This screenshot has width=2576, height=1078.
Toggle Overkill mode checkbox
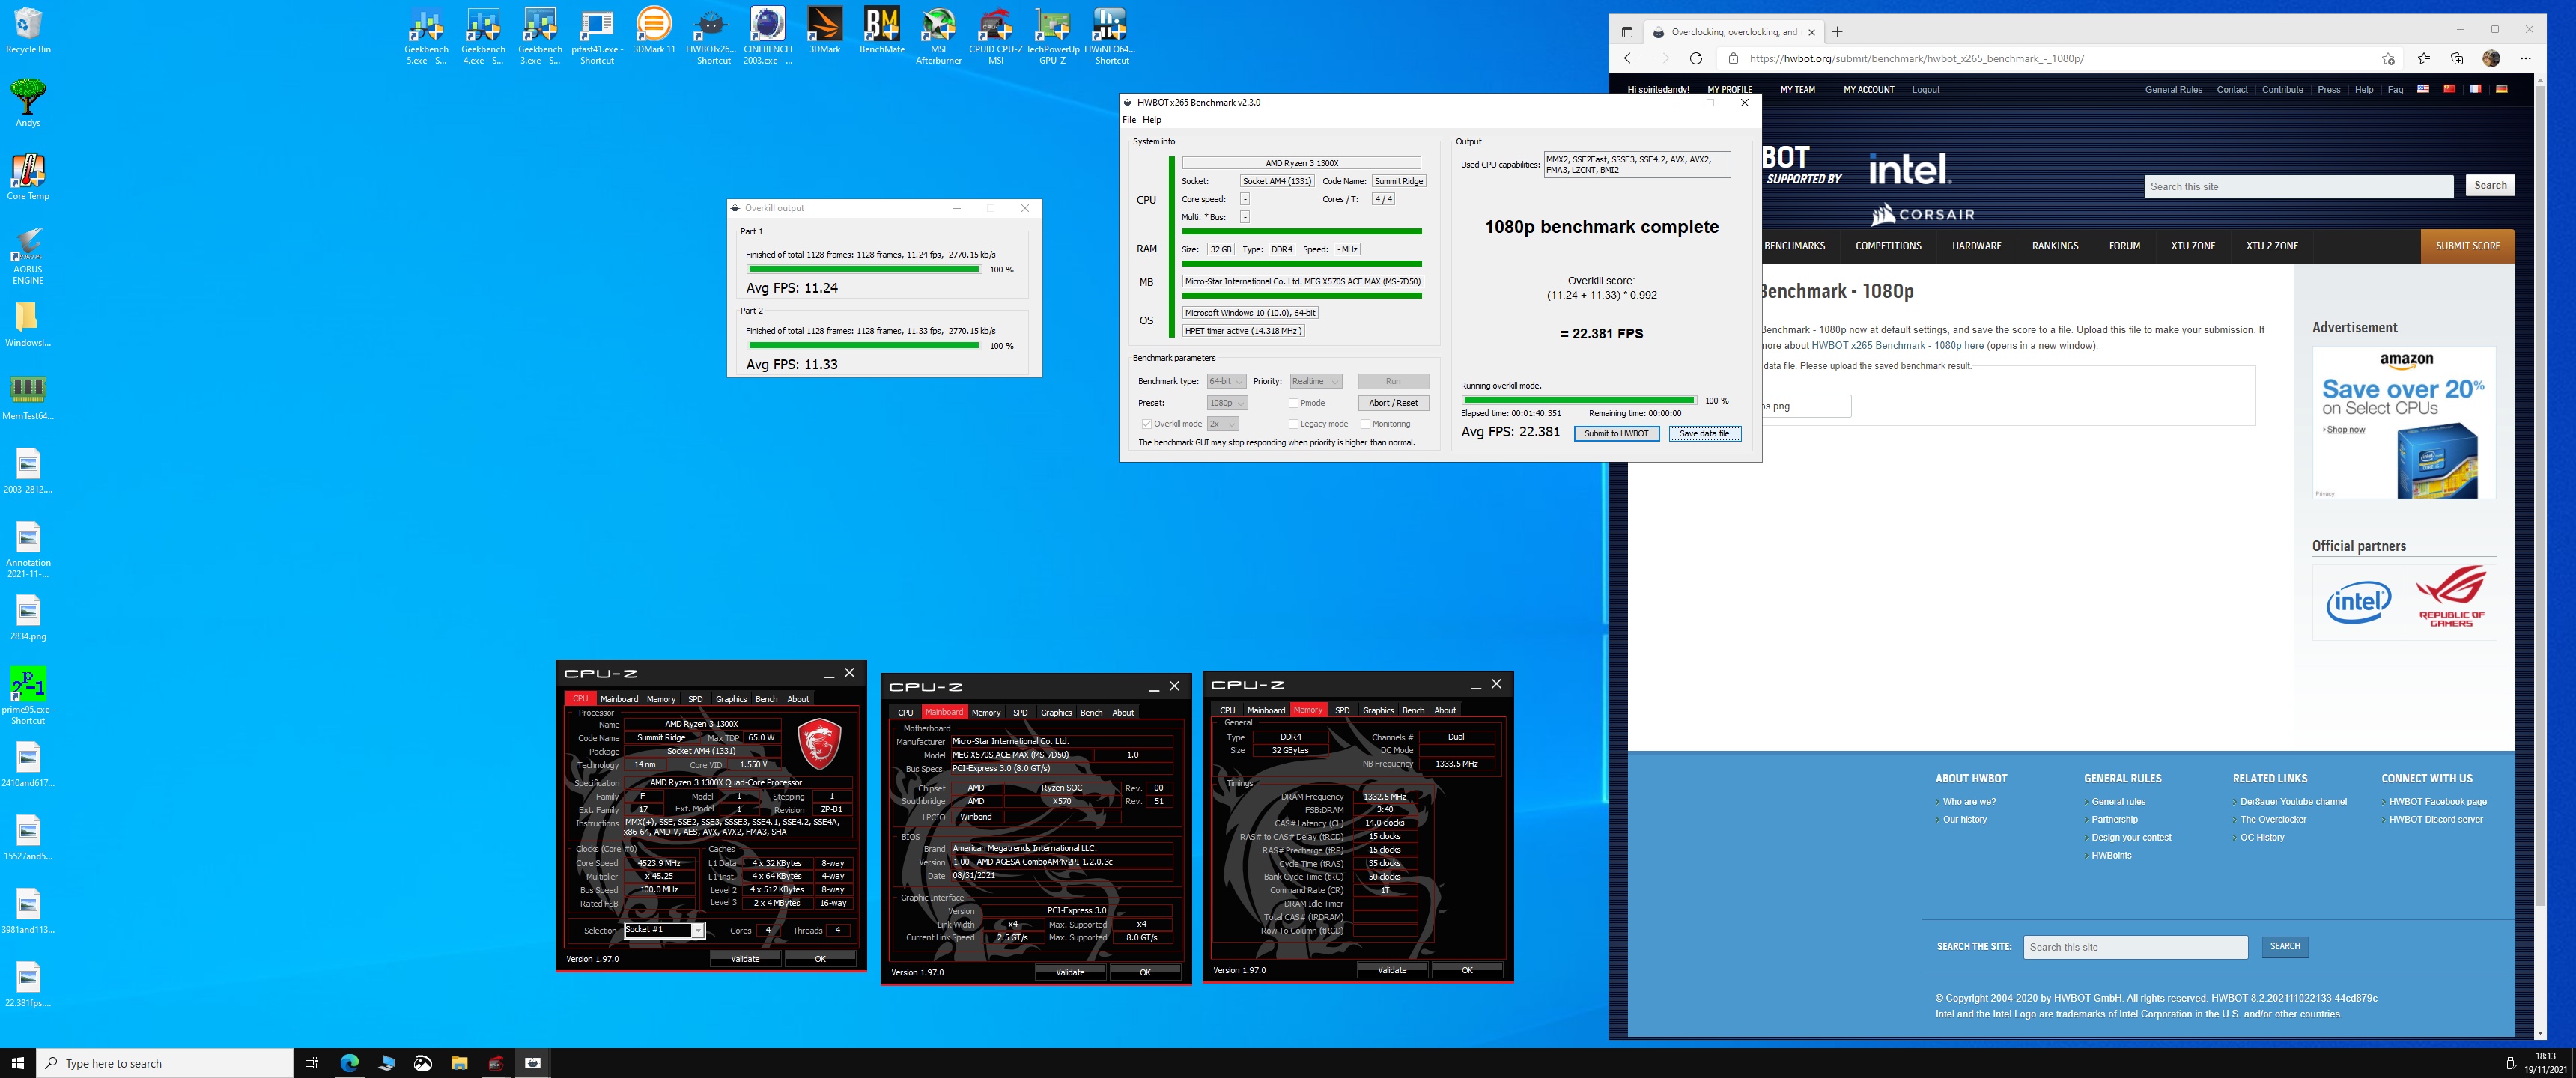tap(1147, 424)
